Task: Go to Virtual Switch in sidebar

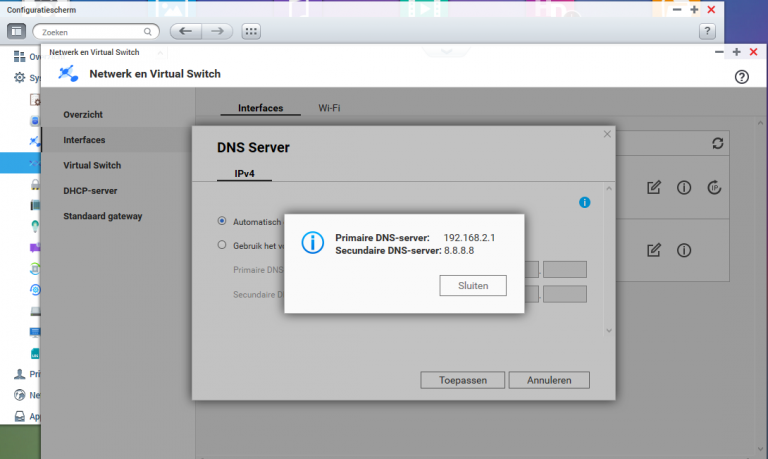Action: 92,165
